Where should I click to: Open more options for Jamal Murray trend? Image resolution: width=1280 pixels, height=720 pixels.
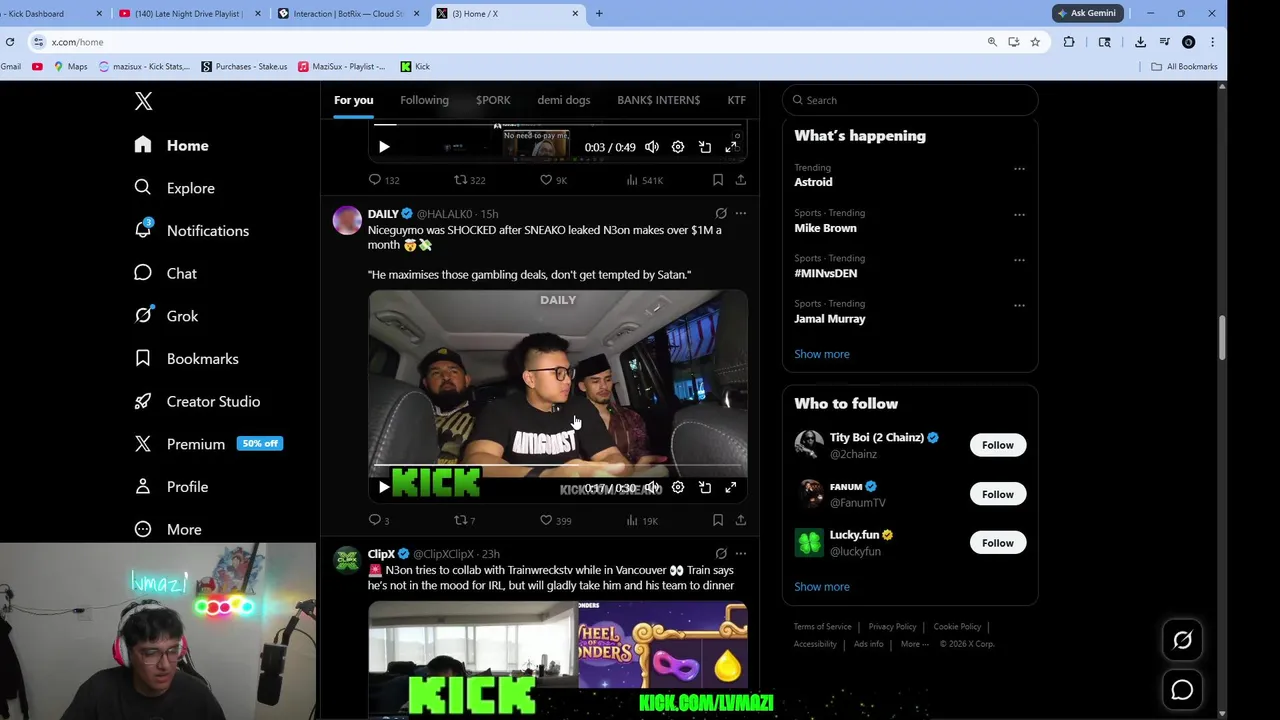pyautogui.click(x=1019, y=305)
